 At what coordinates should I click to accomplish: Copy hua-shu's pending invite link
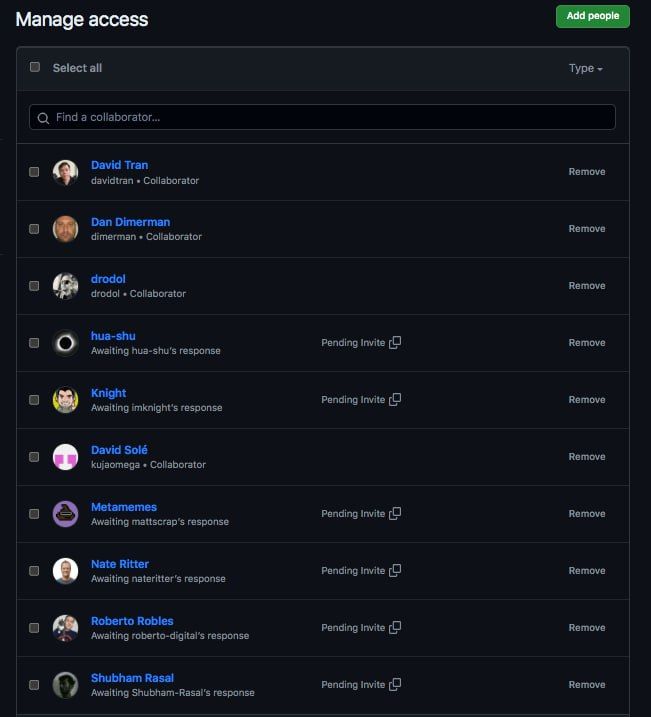395,342
